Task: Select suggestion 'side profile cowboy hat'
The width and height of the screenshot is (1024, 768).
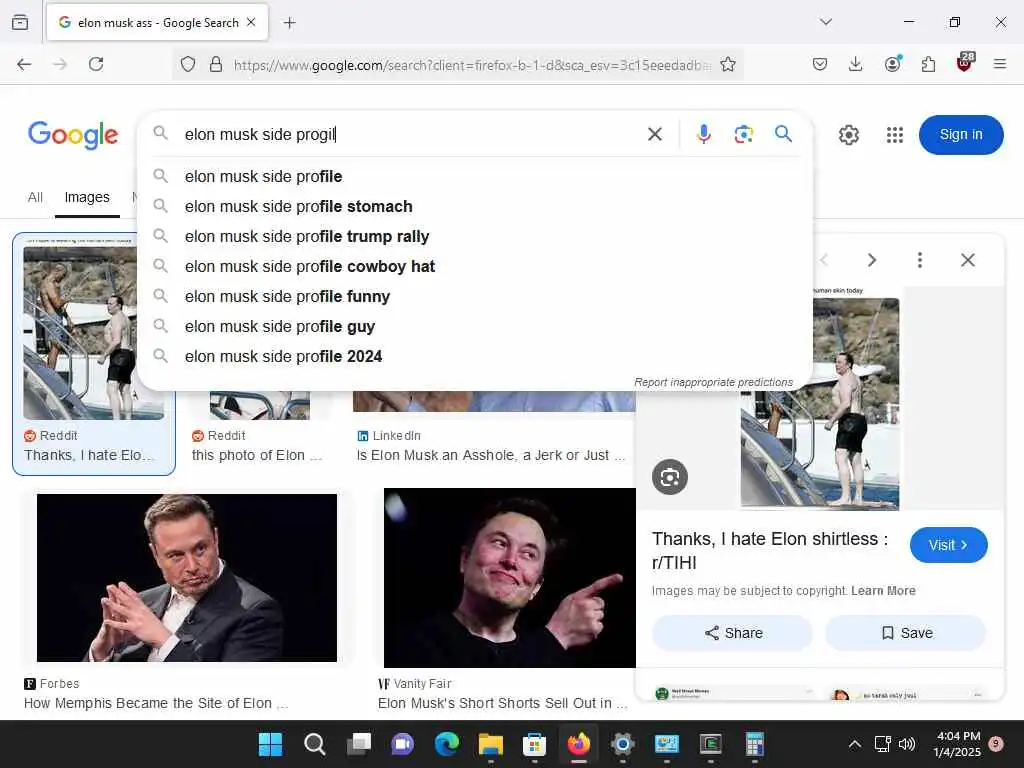Action: pyautogui.click(x=475, y=266)
